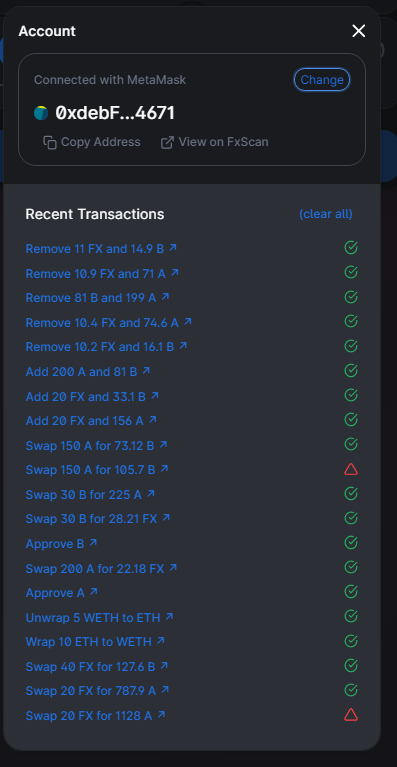The height and width of the screenshot is (767, 397).
Task: Click the wallet avatar icon beside 0xdebF...4671
Action: click(41, 113)
